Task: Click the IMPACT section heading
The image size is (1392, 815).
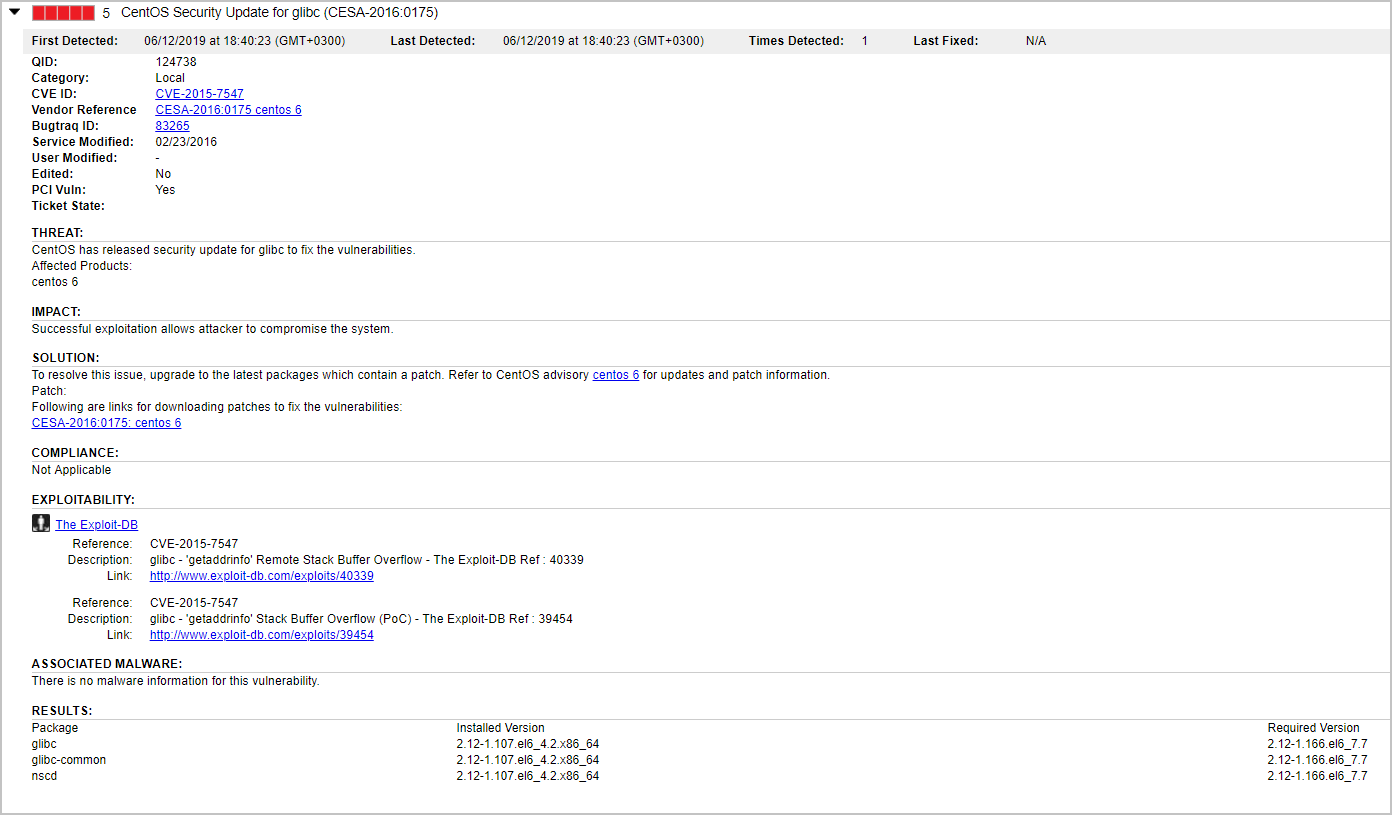Action: [56, 312]
